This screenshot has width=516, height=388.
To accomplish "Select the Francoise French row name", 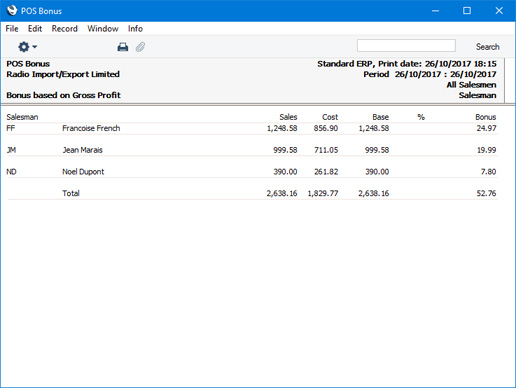I will click(x=91, y=128).
